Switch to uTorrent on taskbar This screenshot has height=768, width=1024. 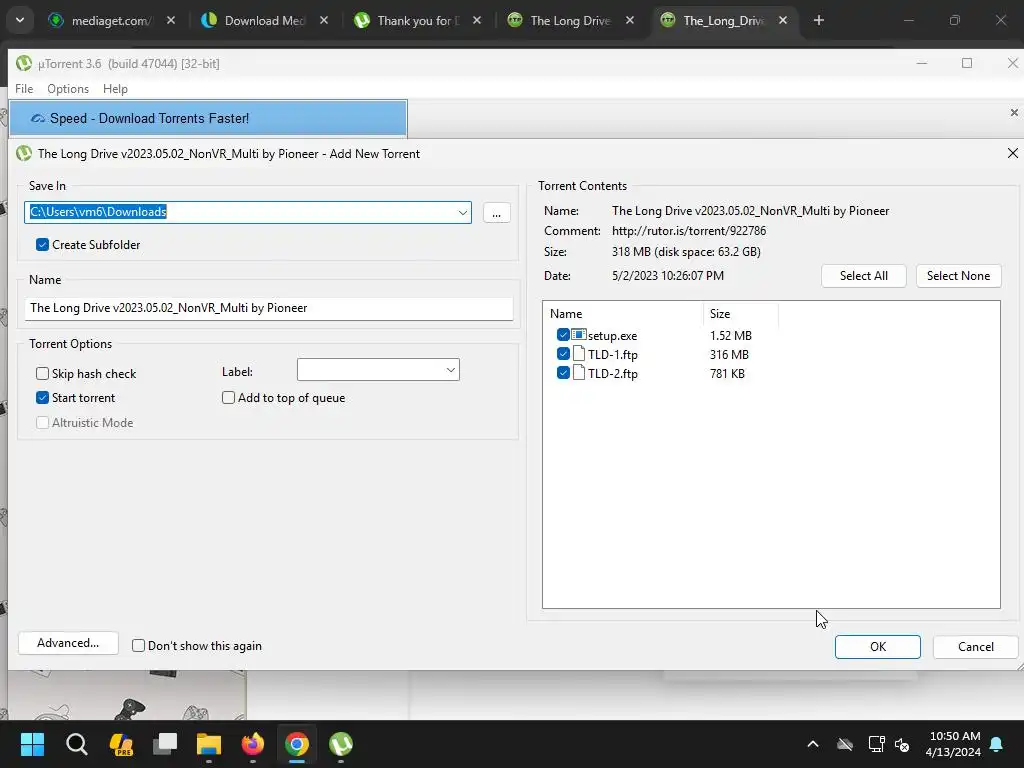coord(341,744)
